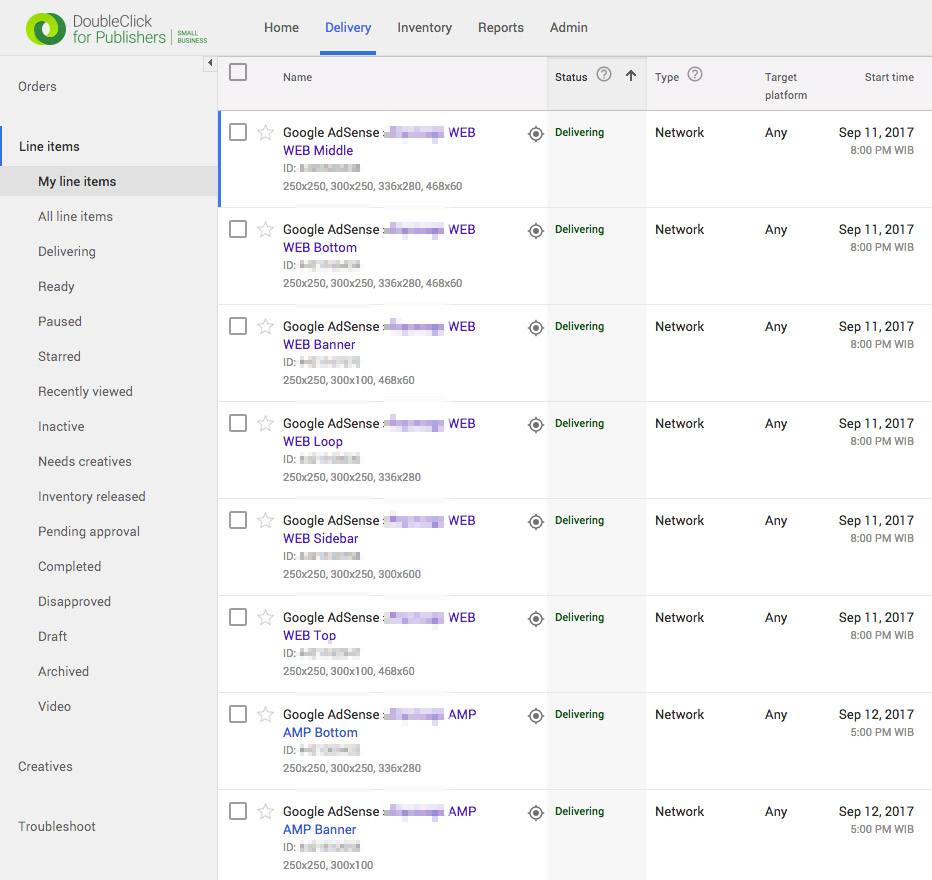Click targeting icon for WEB Loop row
Screen dimensions: 932x880
536,424
